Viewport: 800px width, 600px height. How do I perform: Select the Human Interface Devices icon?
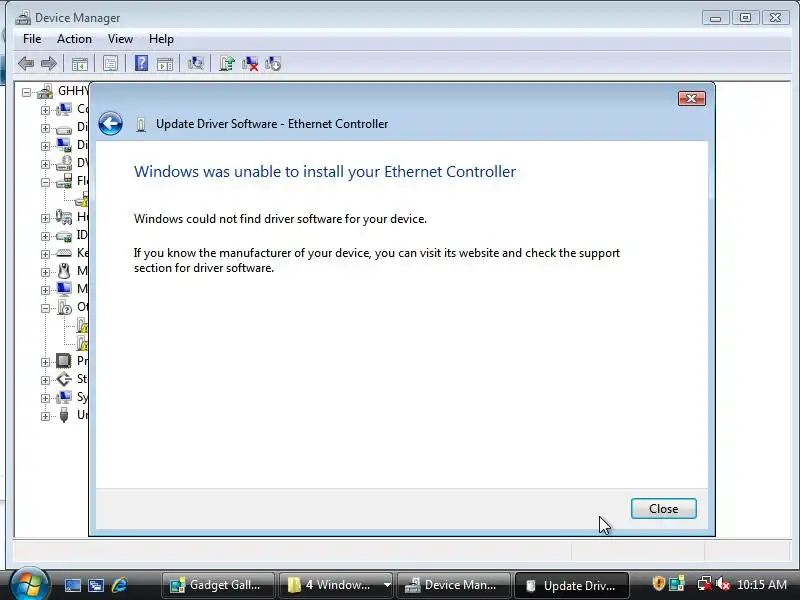click(64, 217)
